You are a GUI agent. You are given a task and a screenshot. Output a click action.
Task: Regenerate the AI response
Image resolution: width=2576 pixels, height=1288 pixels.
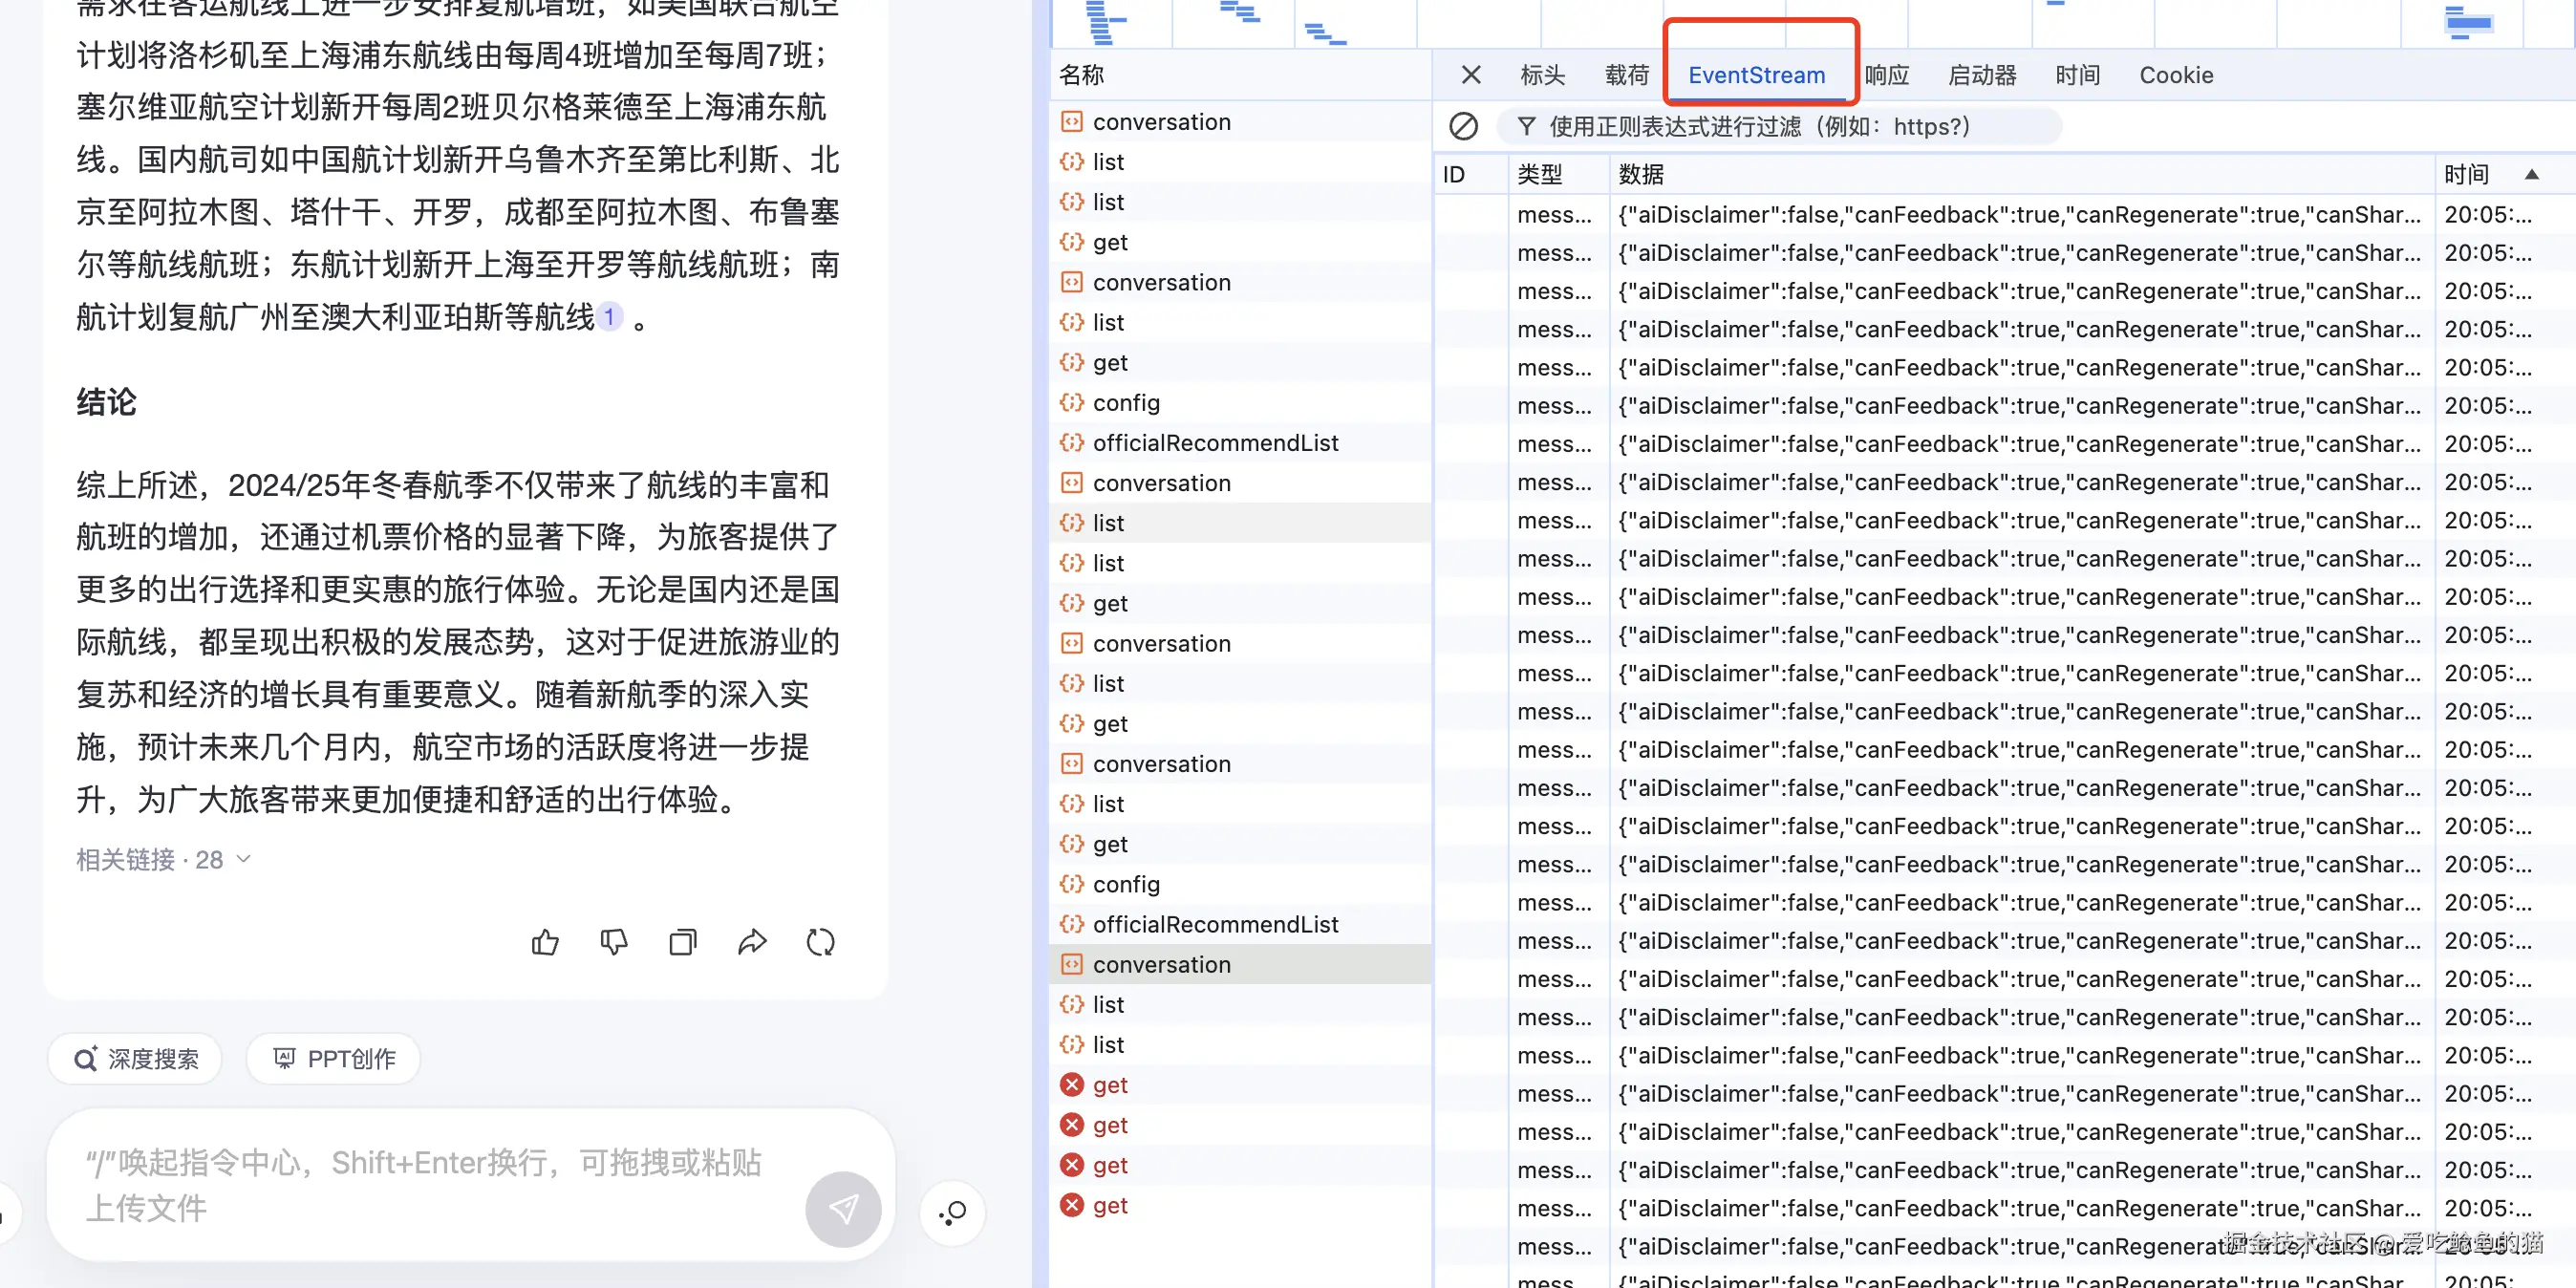821,941
